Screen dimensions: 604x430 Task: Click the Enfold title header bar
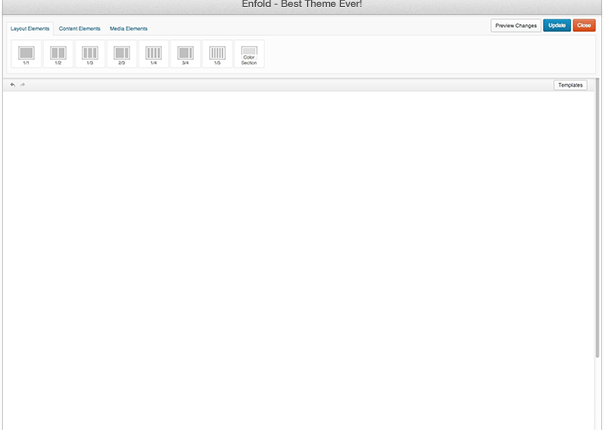300,6
